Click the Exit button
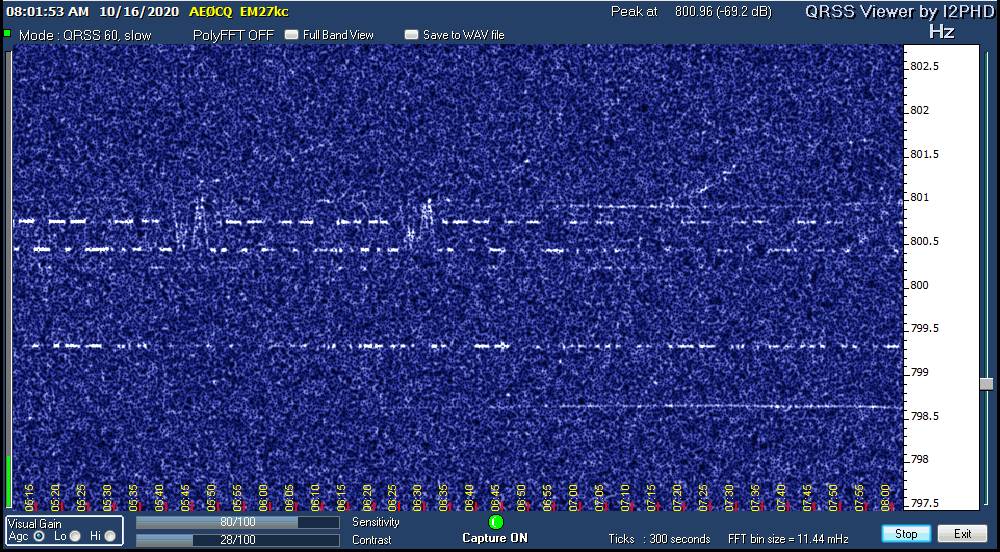This screenshot has width=1000, height=552. coord(962,534)
